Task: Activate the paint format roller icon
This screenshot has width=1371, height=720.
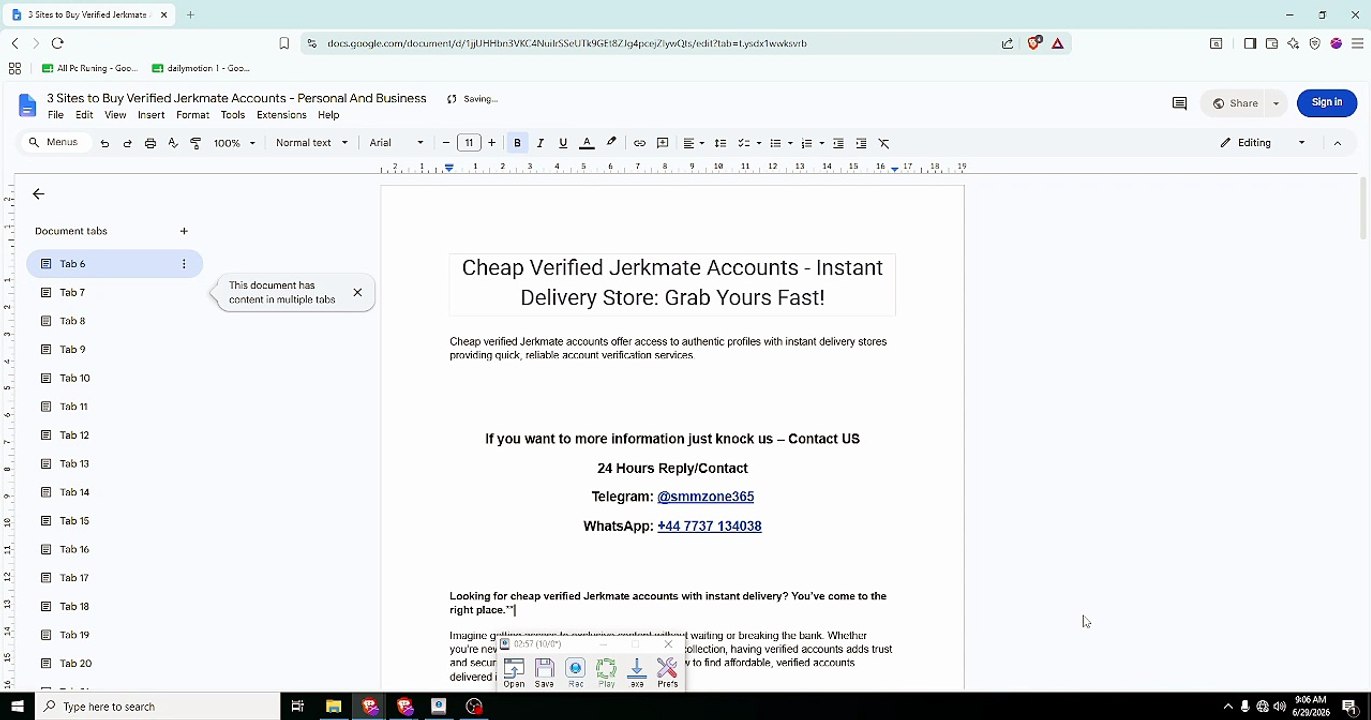Action: [196, 143]
